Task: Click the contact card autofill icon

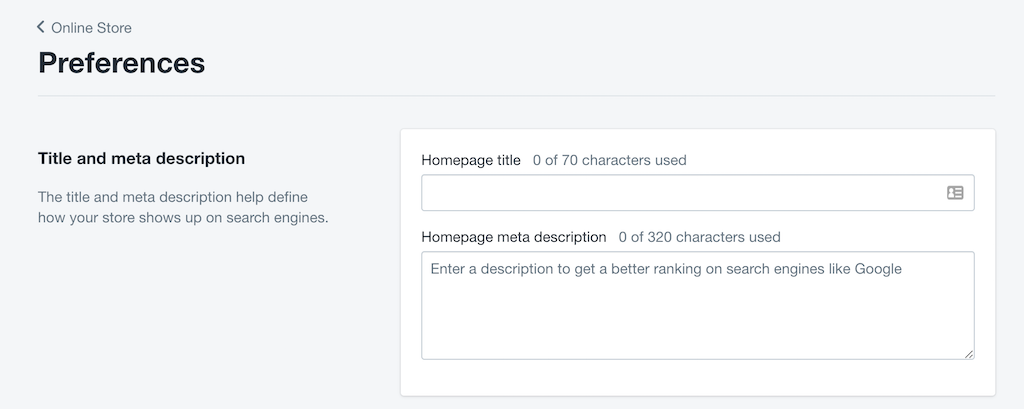Action: (955, 193)
